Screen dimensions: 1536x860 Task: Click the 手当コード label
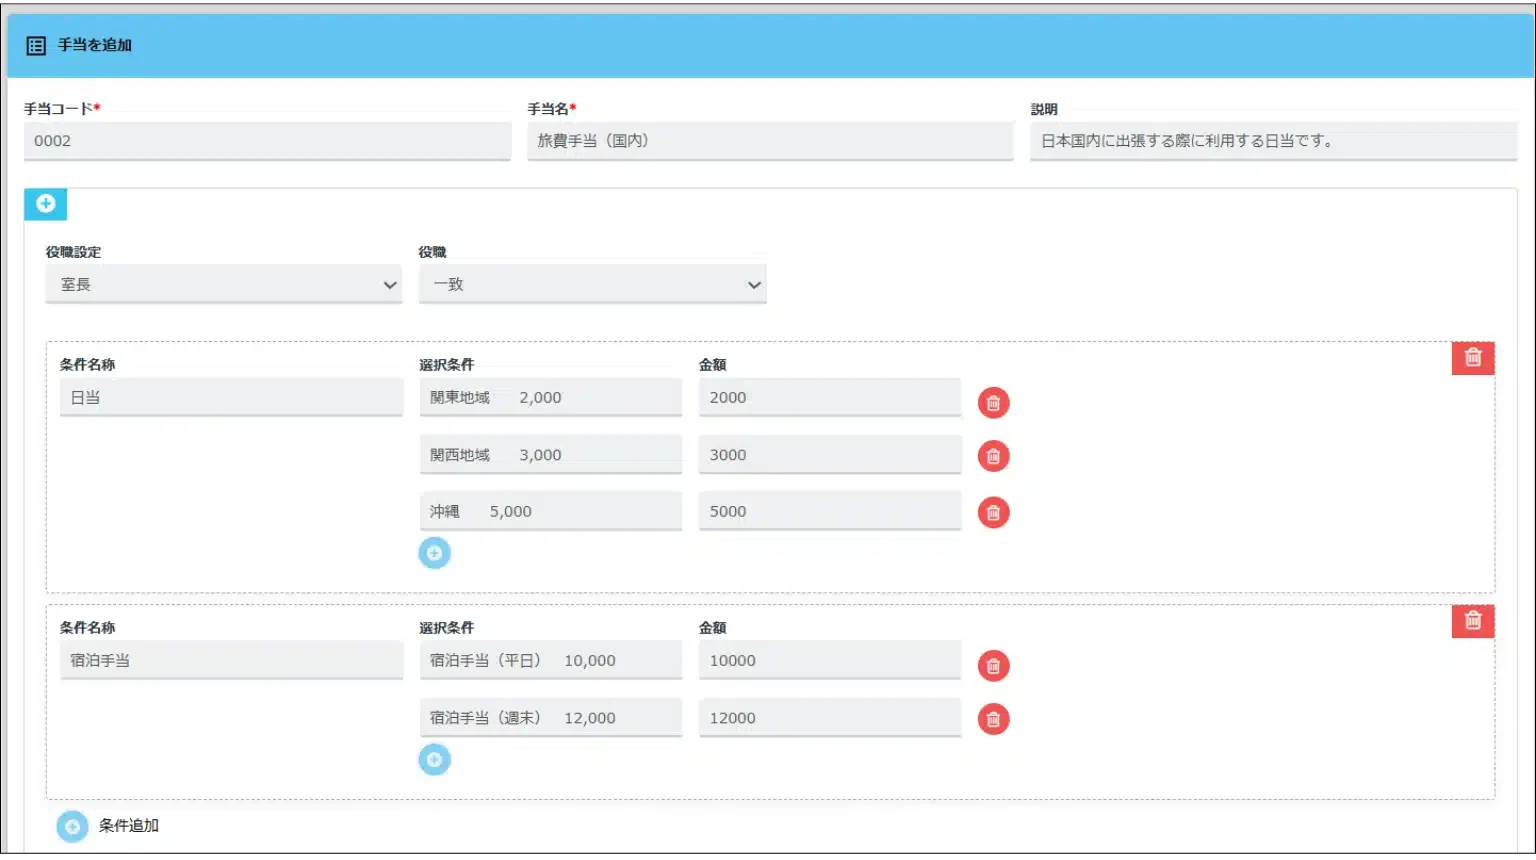[62, 109]
